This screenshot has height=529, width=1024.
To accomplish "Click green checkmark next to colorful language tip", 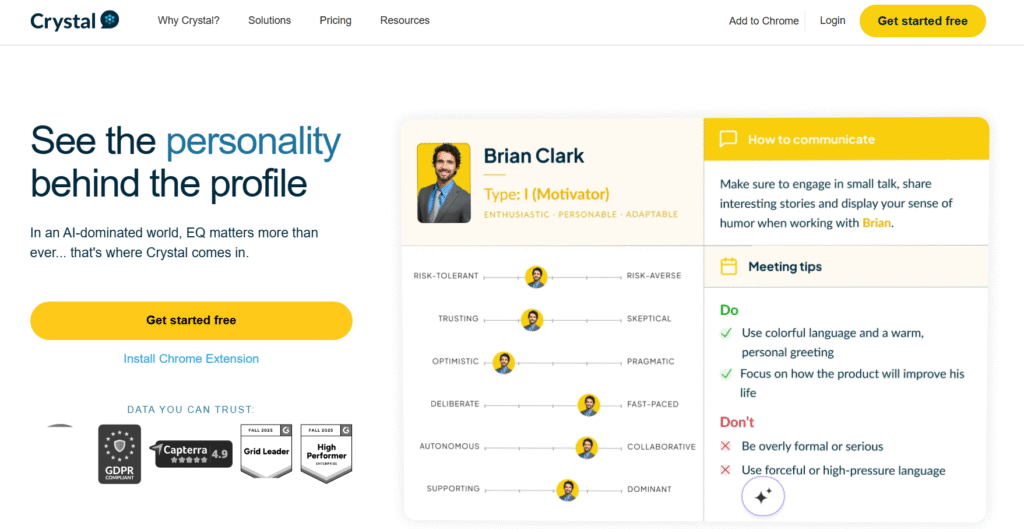I will click(x=726, y=333).
